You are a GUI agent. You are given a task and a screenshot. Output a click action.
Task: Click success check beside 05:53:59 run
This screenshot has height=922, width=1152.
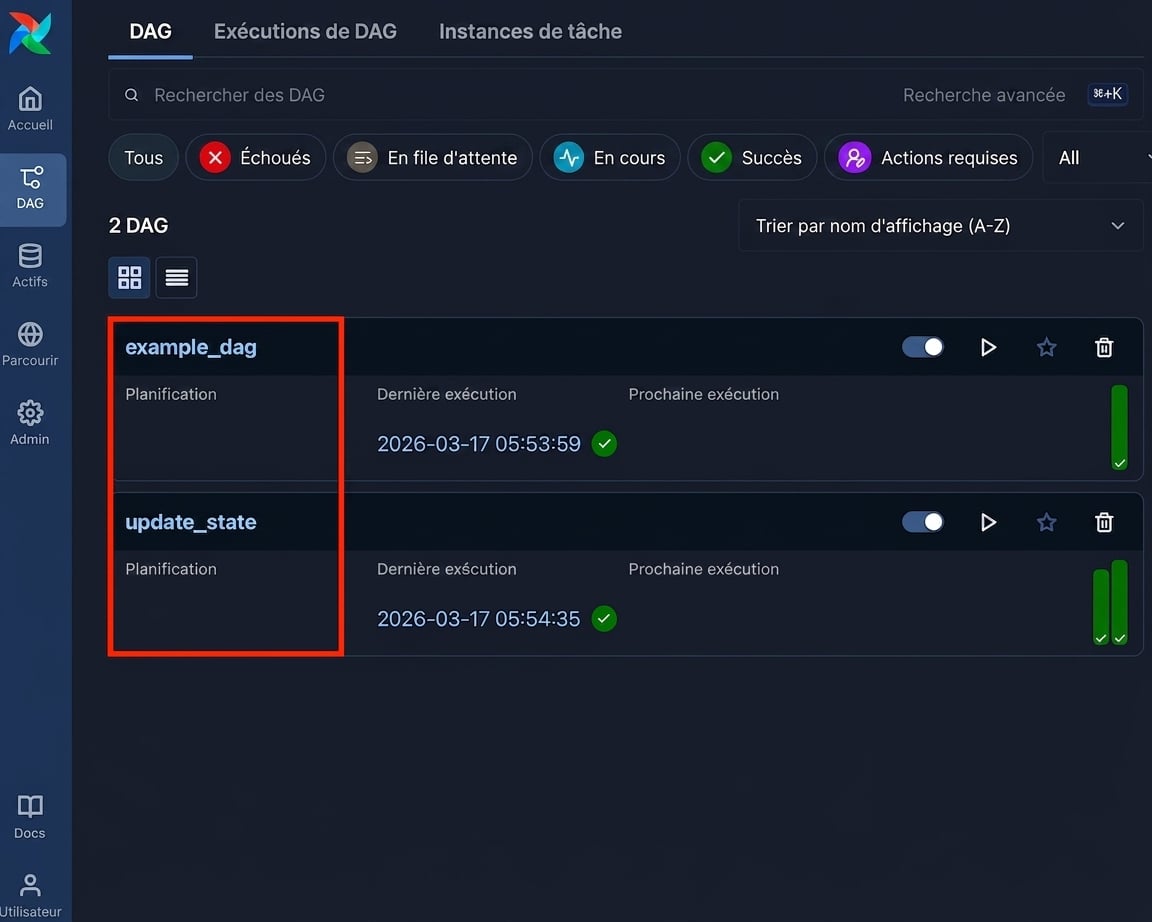(604, 444)
